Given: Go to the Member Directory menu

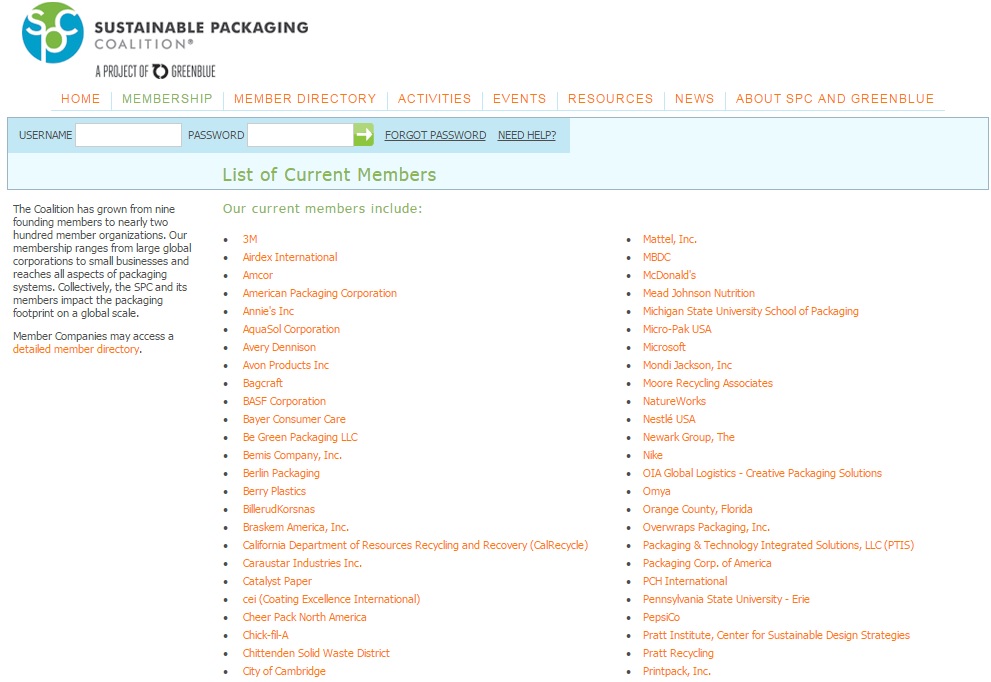Looking at the screenshot, I should click(305, 99).
